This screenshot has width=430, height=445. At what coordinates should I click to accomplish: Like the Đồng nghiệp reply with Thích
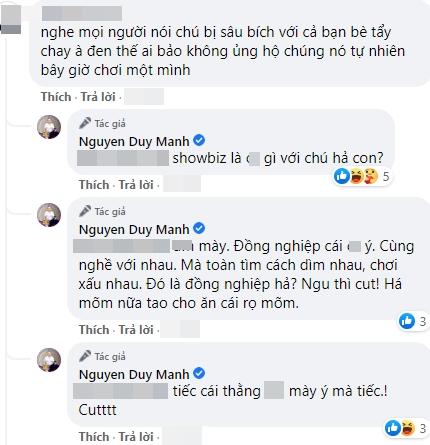[x=94, y=329]
